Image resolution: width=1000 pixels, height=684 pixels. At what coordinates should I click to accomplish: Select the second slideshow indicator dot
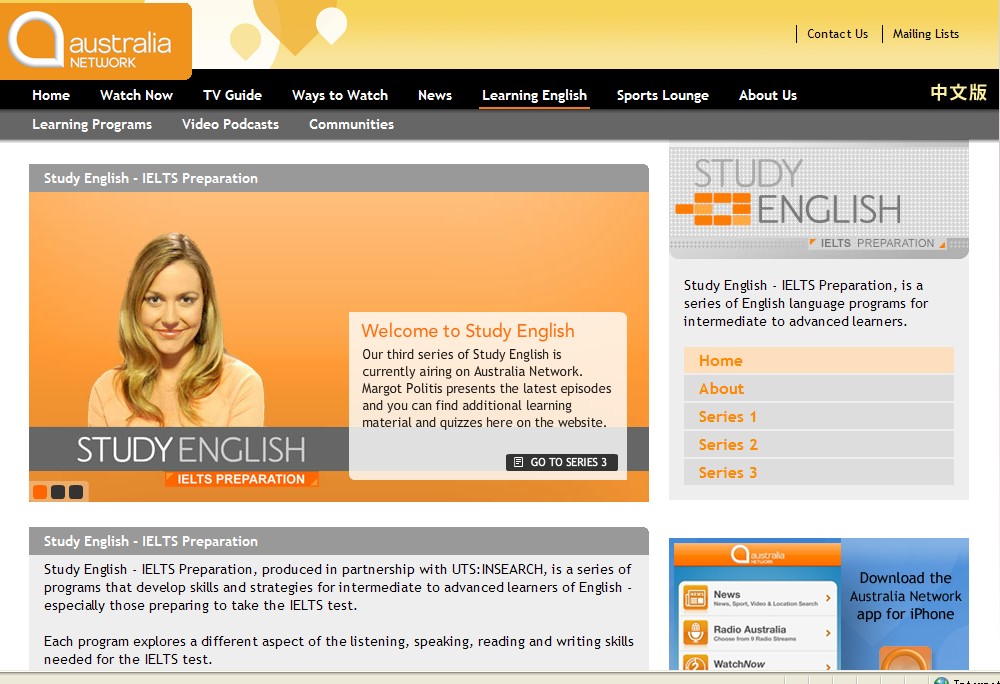pos(58,491)
